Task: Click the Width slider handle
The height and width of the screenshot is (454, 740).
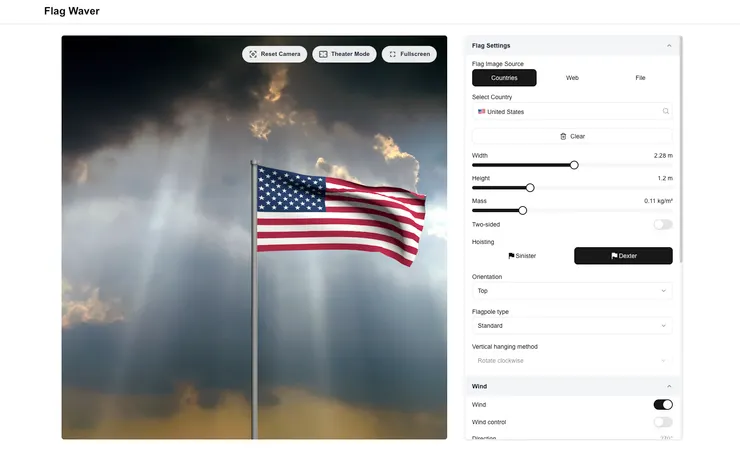Action: [574, 165]
